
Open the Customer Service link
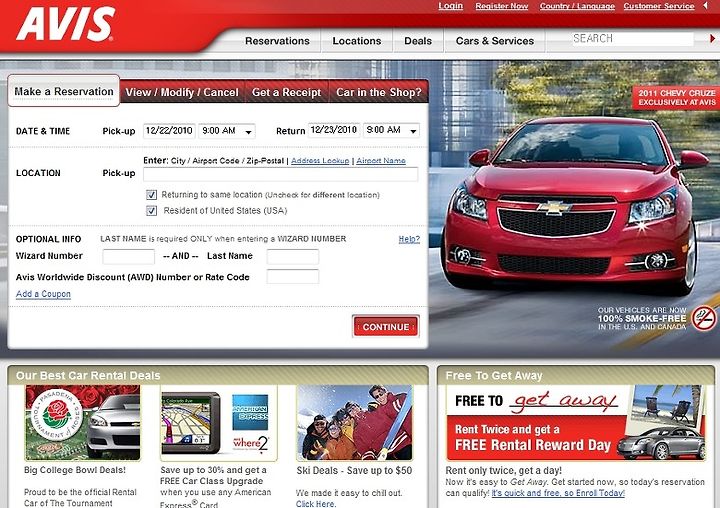pyautogui.click(x=658, y=6)
